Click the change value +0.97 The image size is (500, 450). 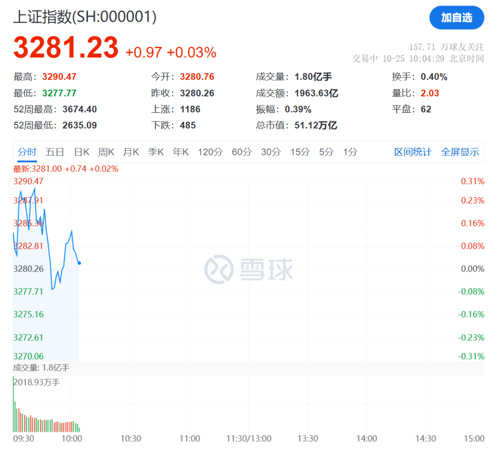click(144, 53)
